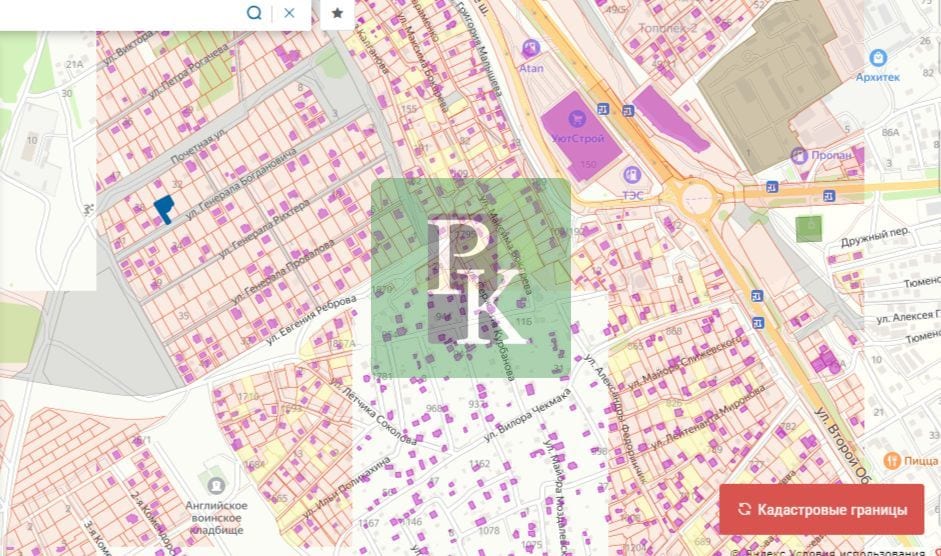
Task: Click the Архитек label text
Action: pos(877,77)
